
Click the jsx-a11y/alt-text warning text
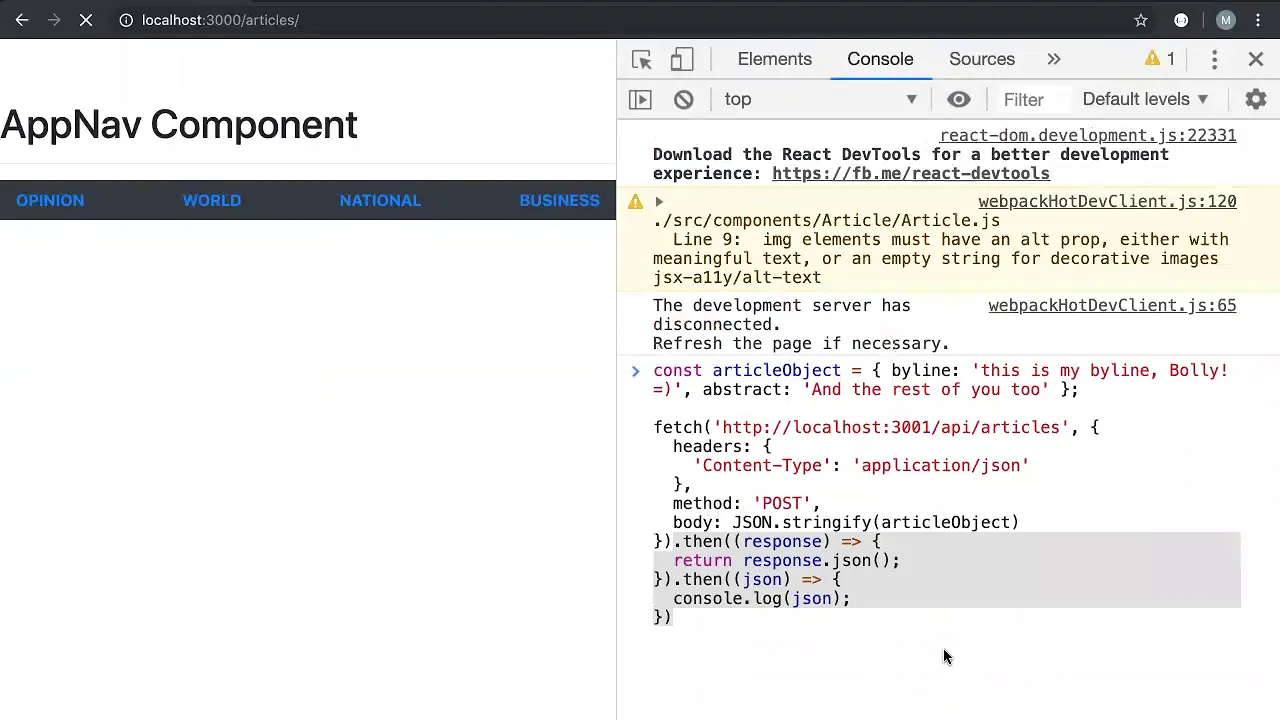pyautogui.click(x=737, y=278)
